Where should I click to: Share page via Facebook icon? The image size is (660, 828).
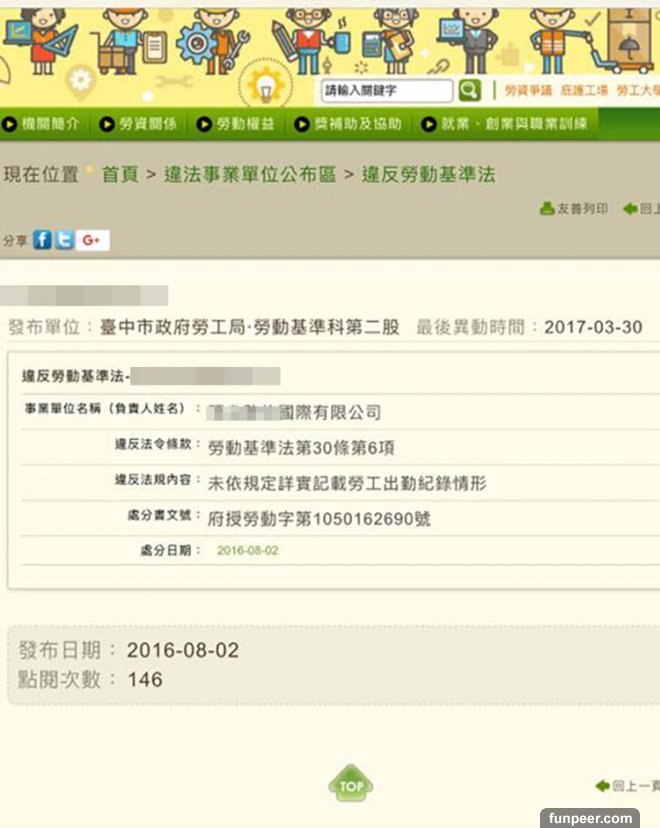(42, 240)
